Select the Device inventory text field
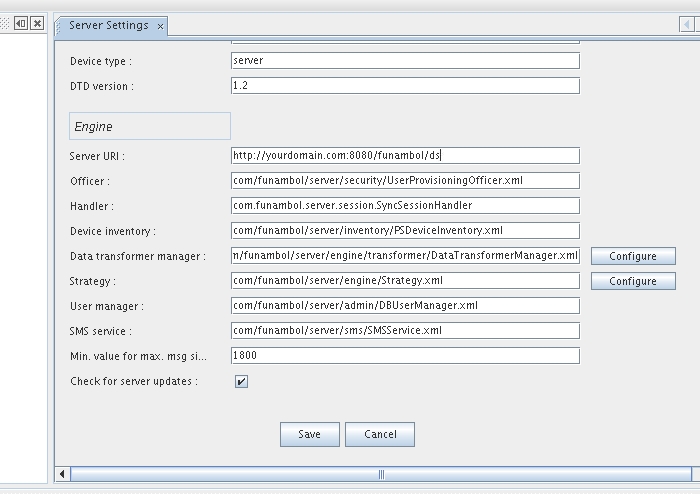Viewport: 700px width, 494px height. point(405,231)
